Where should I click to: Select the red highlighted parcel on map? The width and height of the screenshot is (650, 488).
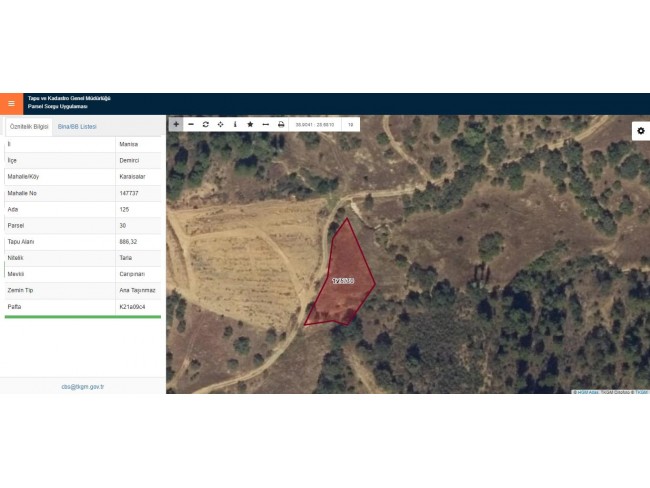(x=343, y=278)
